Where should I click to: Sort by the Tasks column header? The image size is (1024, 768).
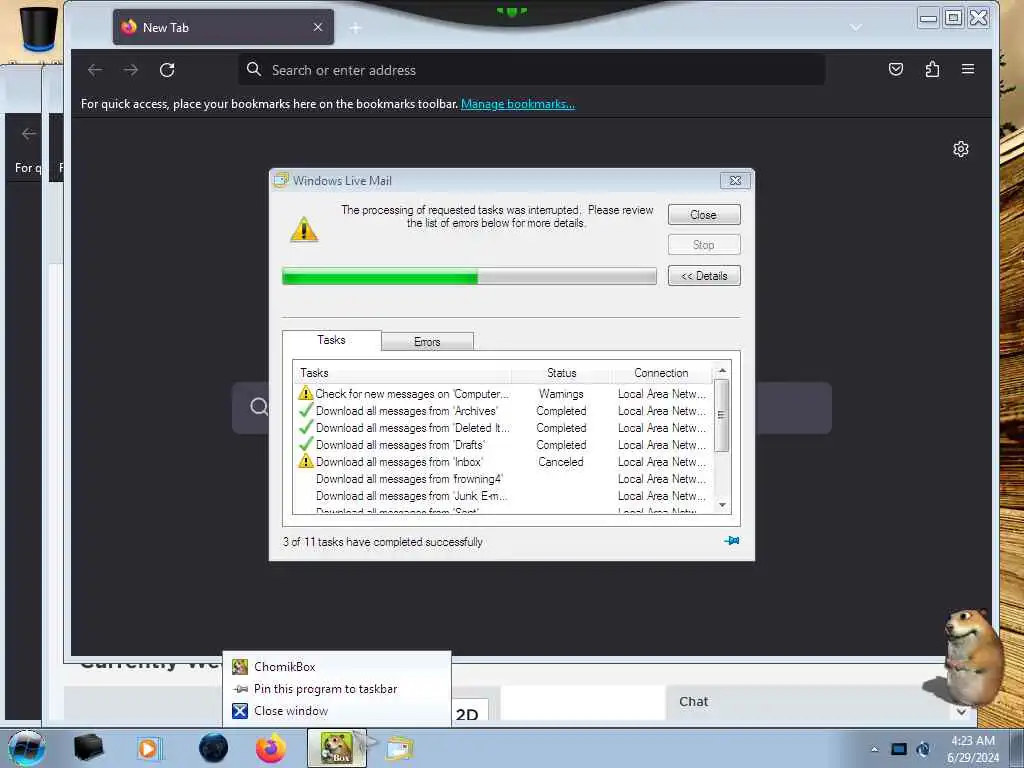(402, 373)
